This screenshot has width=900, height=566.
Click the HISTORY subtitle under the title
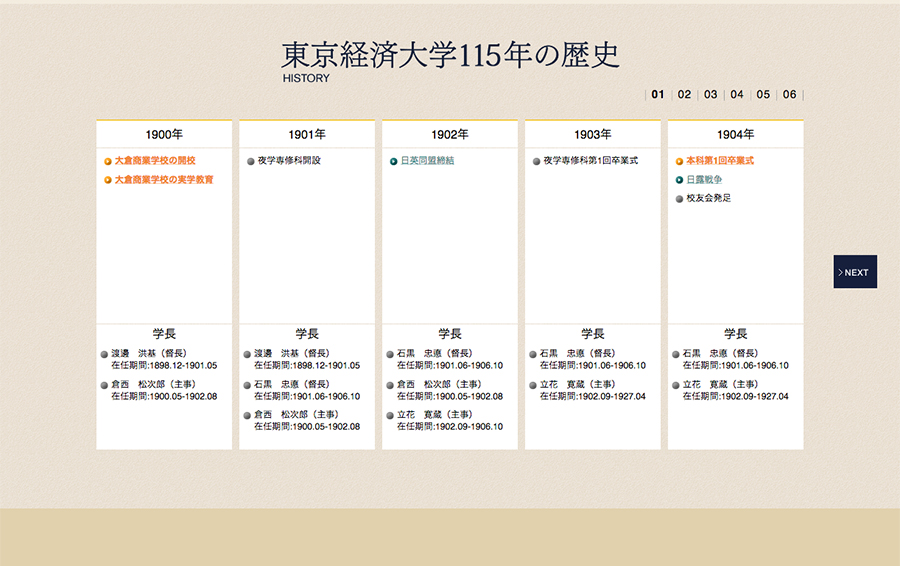click(x=306, y=78)
